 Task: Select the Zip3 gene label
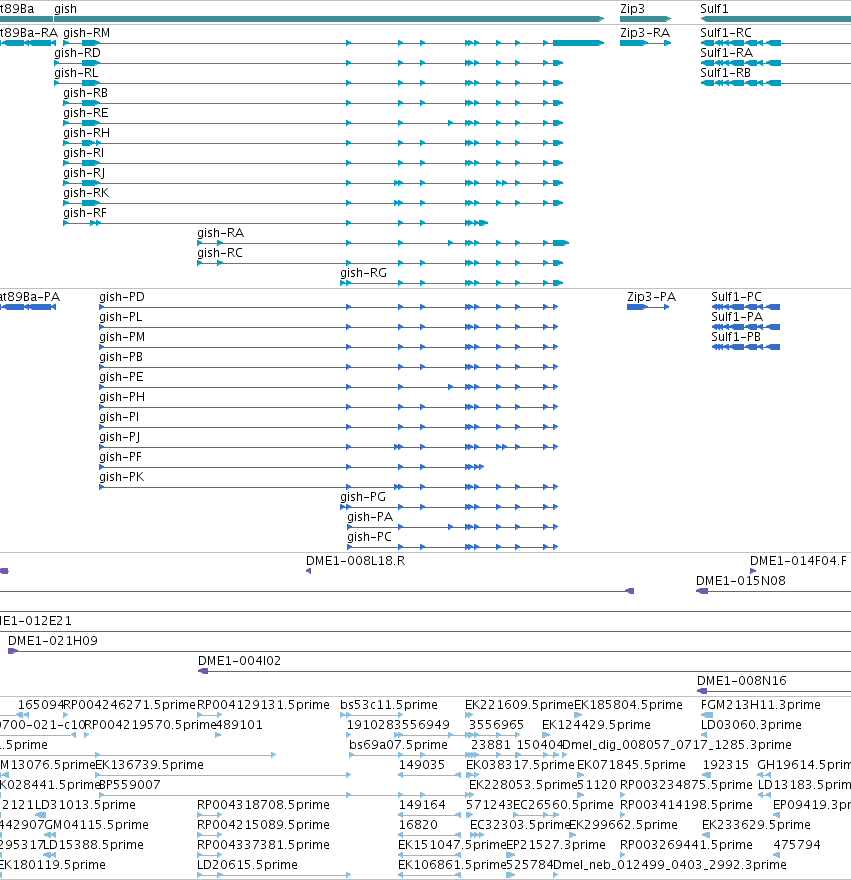[x=632, y=9]
